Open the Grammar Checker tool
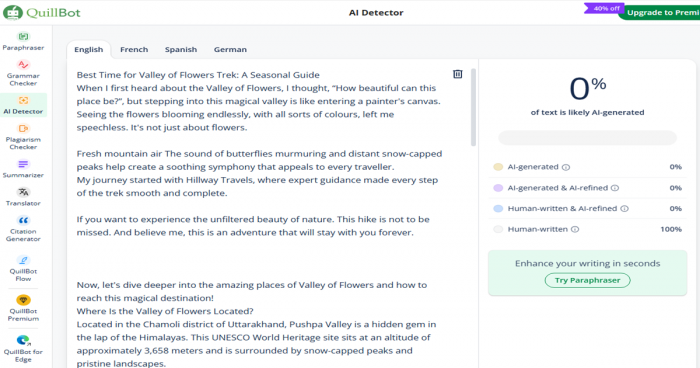The height and width of the screenshot is (368, 700). pos(23,73)
